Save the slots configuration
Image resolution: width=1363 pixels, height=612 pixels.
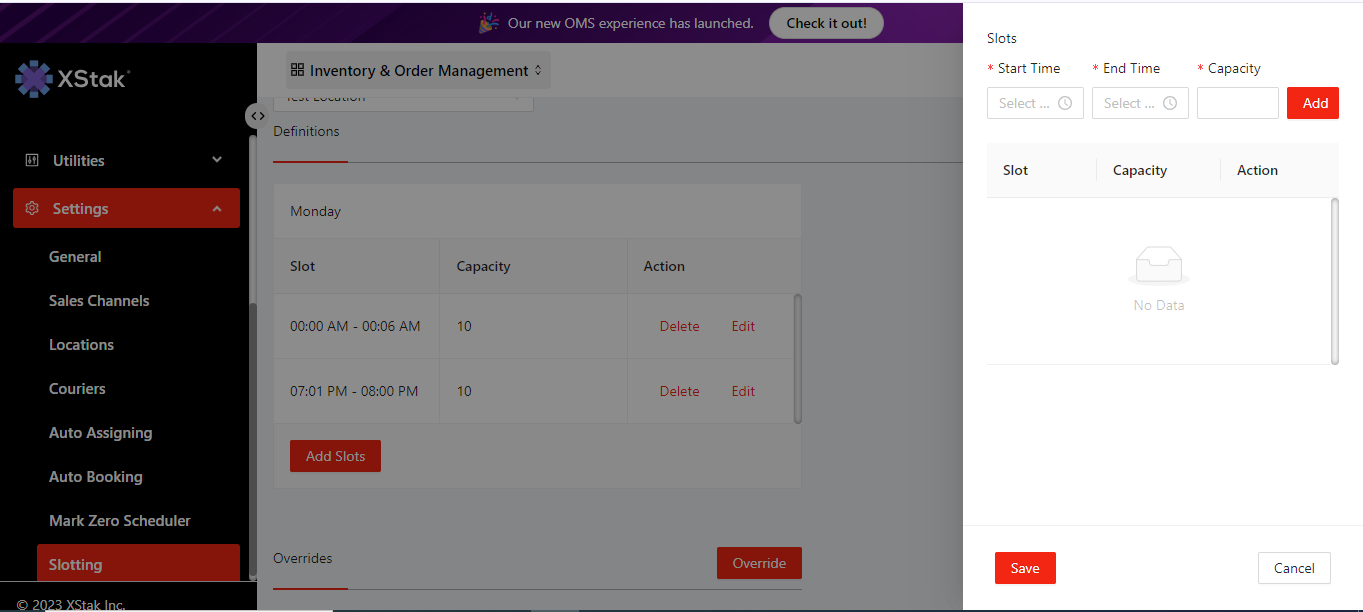click(x=1025, y=568)
